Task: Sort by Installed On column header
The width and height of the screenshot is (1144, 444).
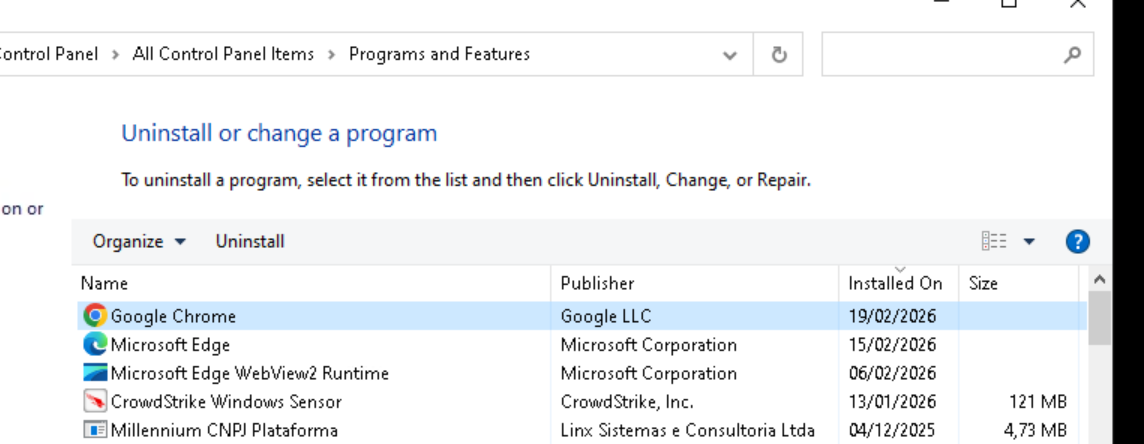Action: [x=895, y=283]
